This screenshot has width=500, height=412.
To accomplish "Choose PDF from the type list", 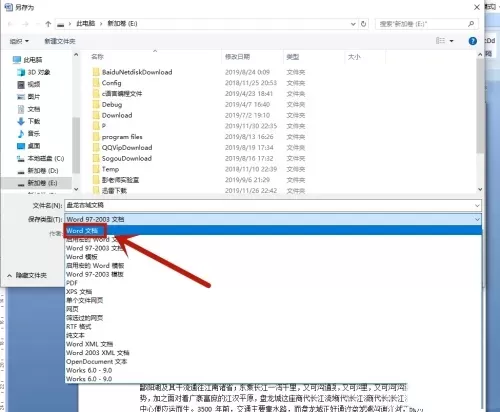I will (72, 283).
